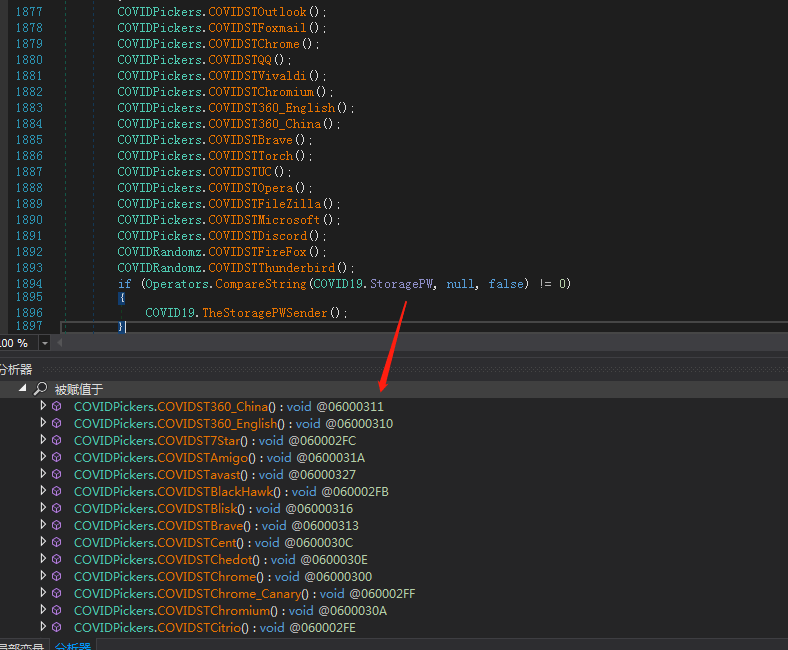
Task: Click method icon beside COVIDSTChromium
Action: click(57, 610)
